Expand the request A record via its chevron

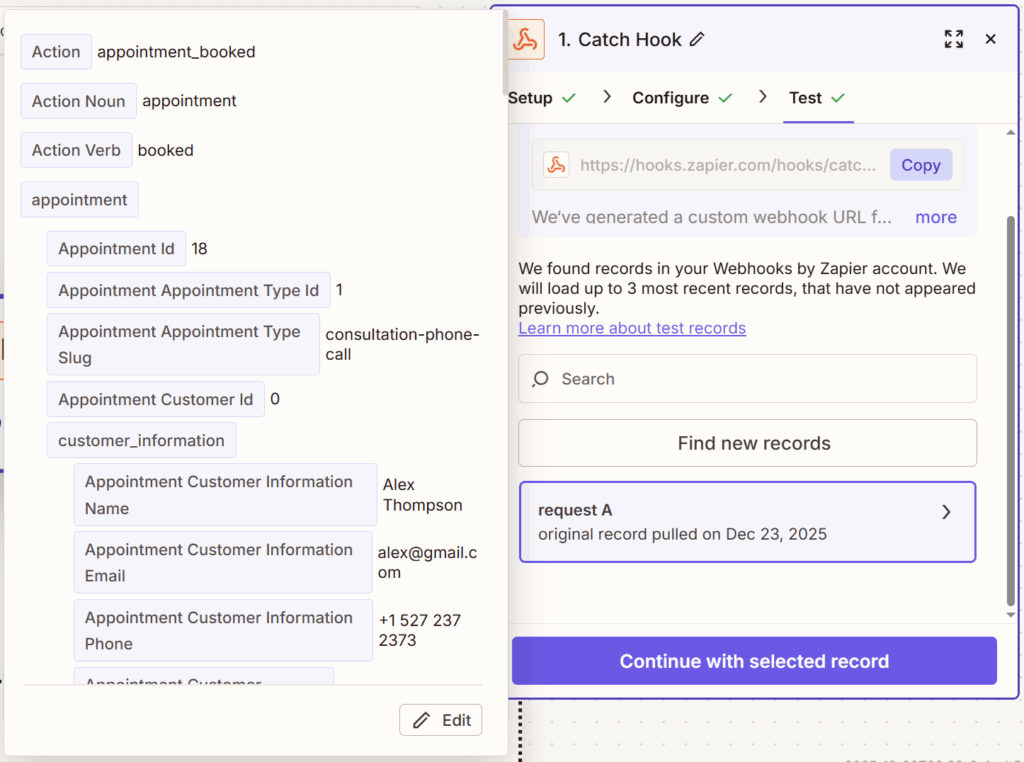[946, 511]
